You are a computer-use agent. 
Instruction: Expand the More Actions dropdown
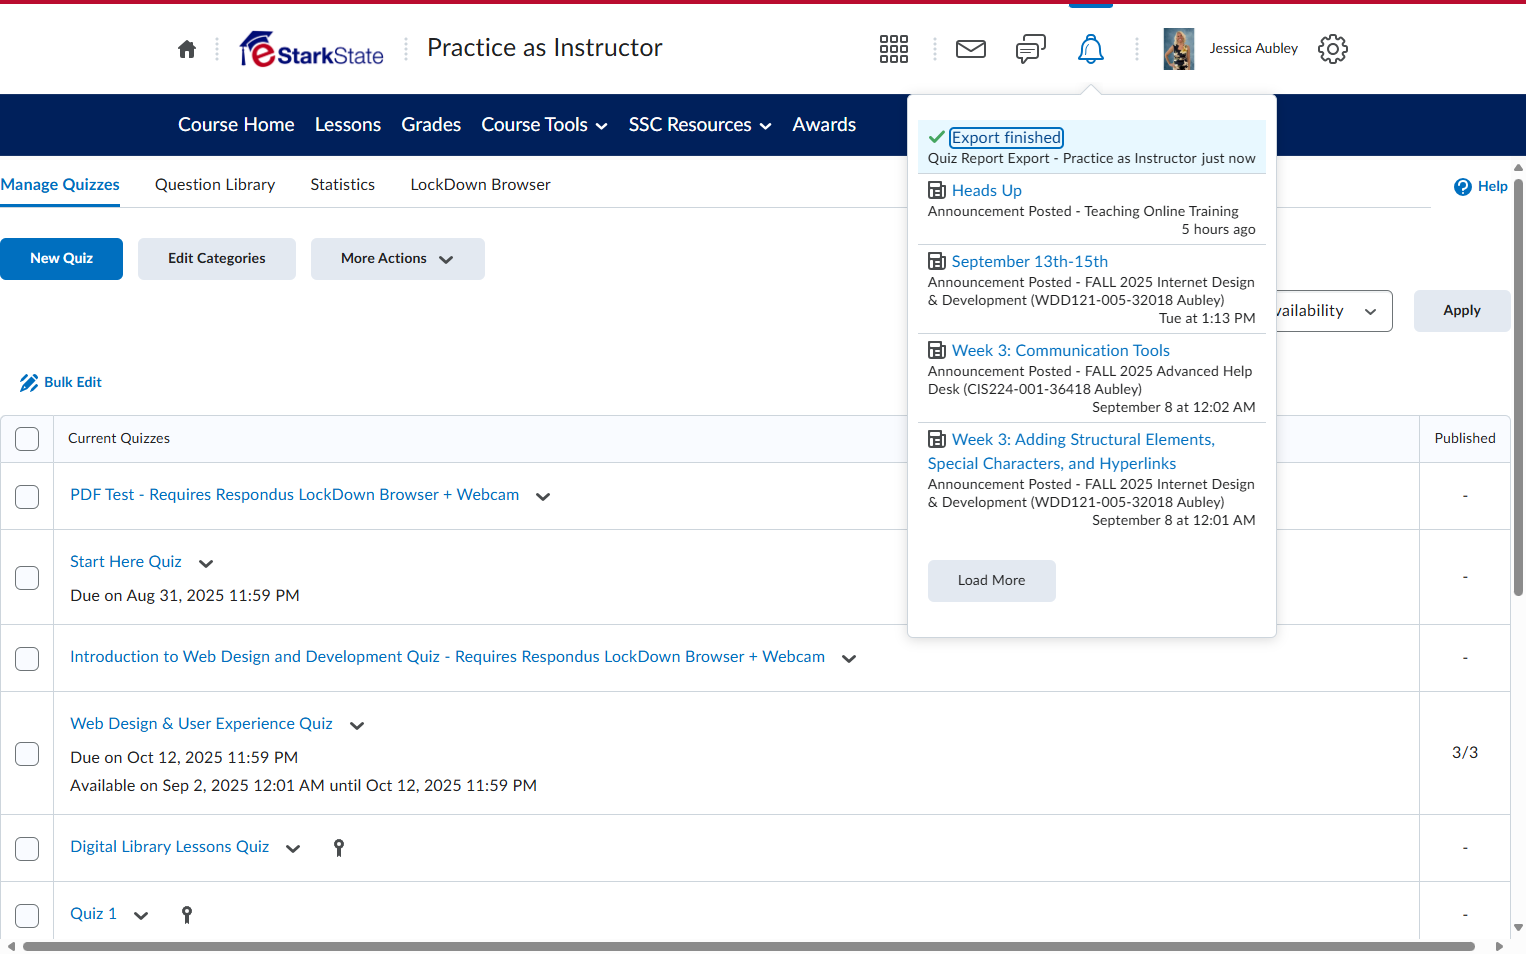pos(398,259)
